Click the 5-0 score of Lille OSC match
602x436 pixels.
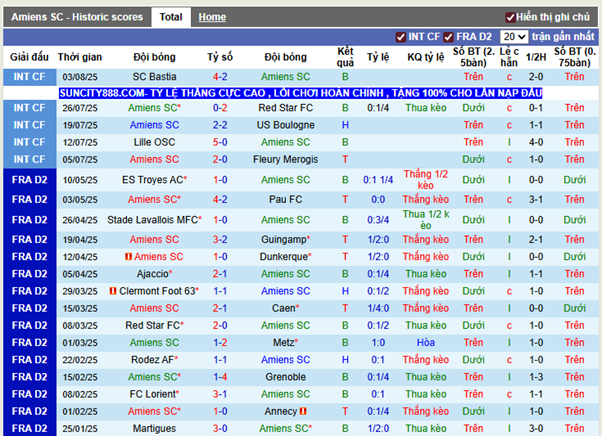click(220, 142)
